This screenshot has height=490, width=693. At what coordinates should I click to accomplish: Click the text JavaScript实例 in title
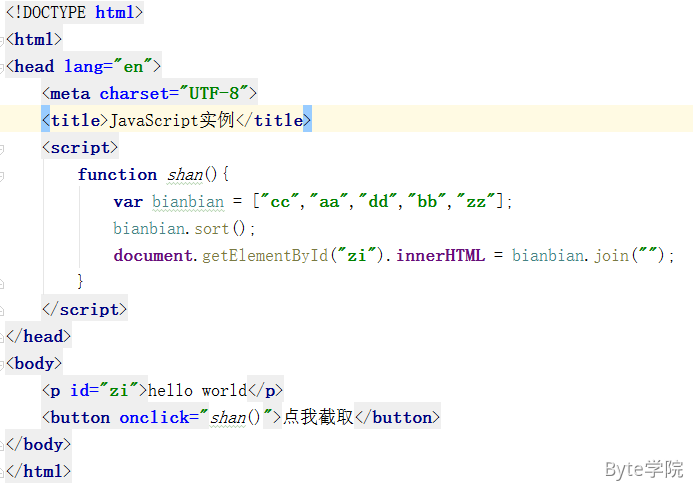[x=171, y=121]
